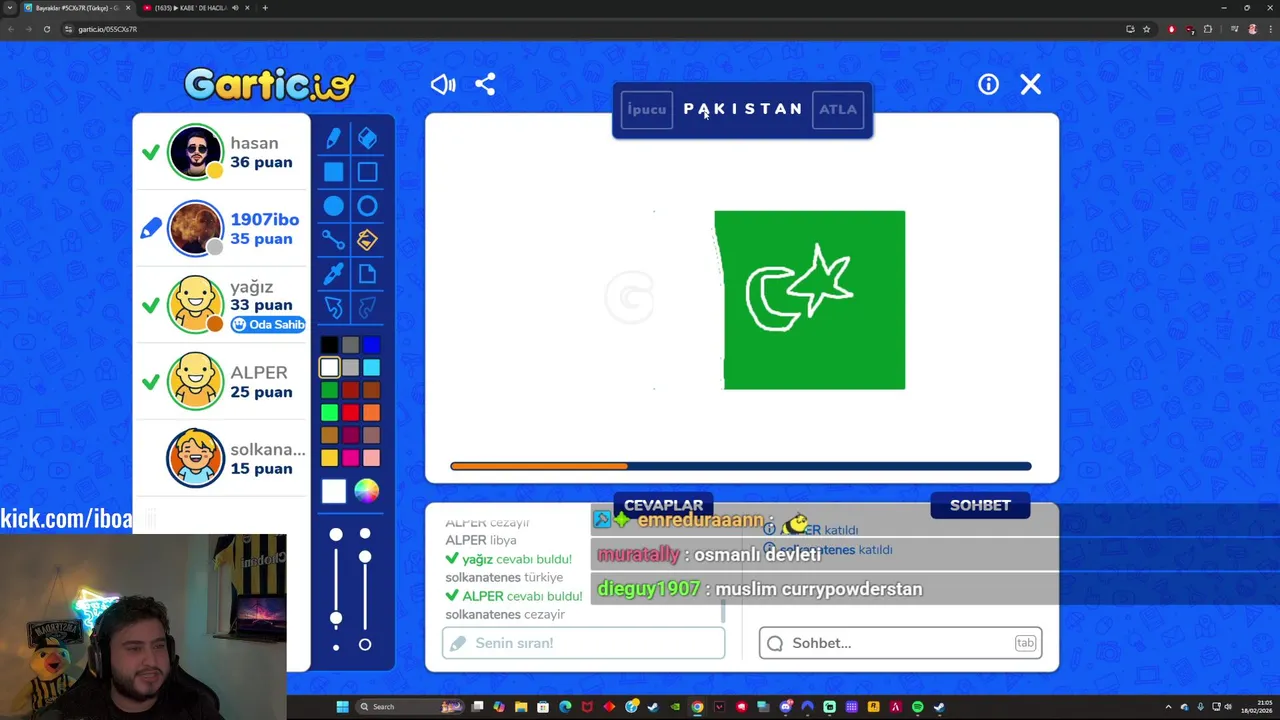
Task: Bookmark this page with star icon
Action: pos(1147,29)
